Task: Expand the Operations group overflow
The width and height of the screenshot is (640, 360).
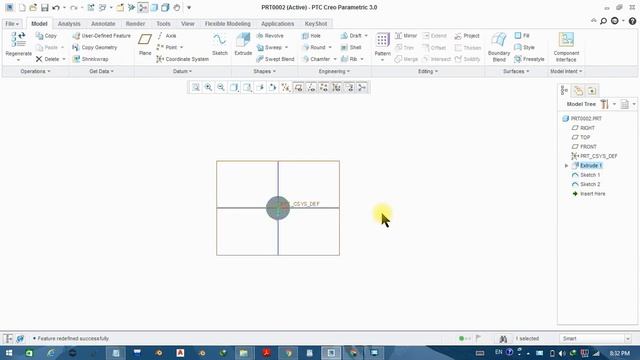Action: tap(36, 71)
